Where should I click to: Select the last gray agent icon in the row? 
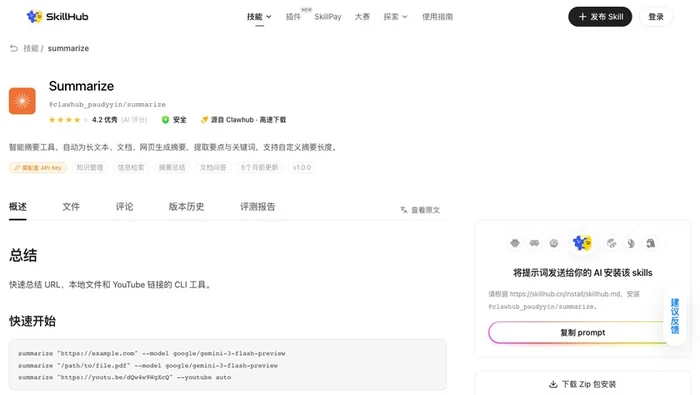(x=650, y=243)
